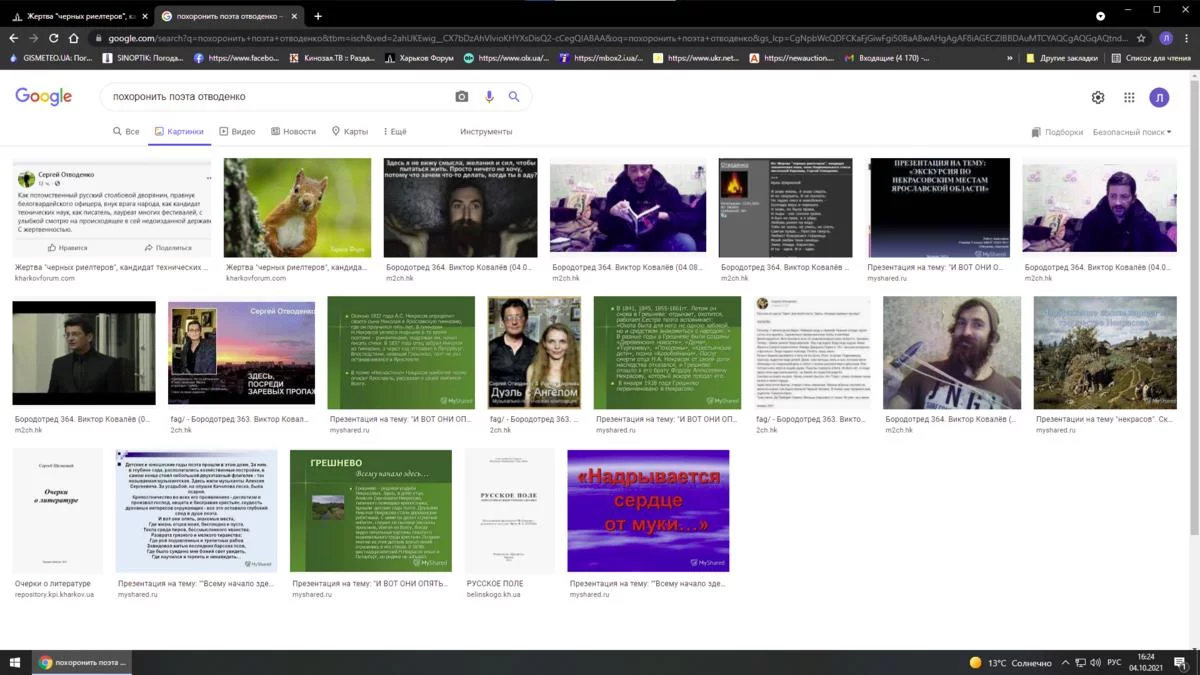This screenshot has height=675, width=1200.
Task: Reload the page with the refresh button
Action: click(53, 38)
